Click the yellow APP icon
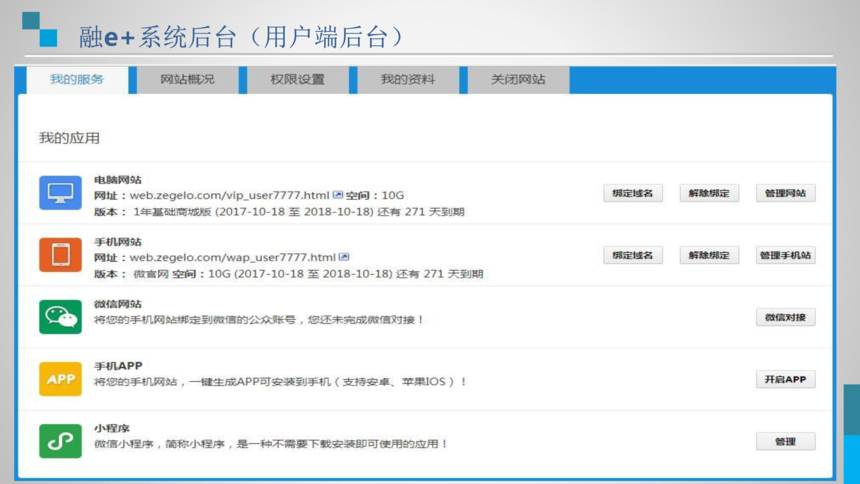This screenshot has height=484, width=860. 60,379
